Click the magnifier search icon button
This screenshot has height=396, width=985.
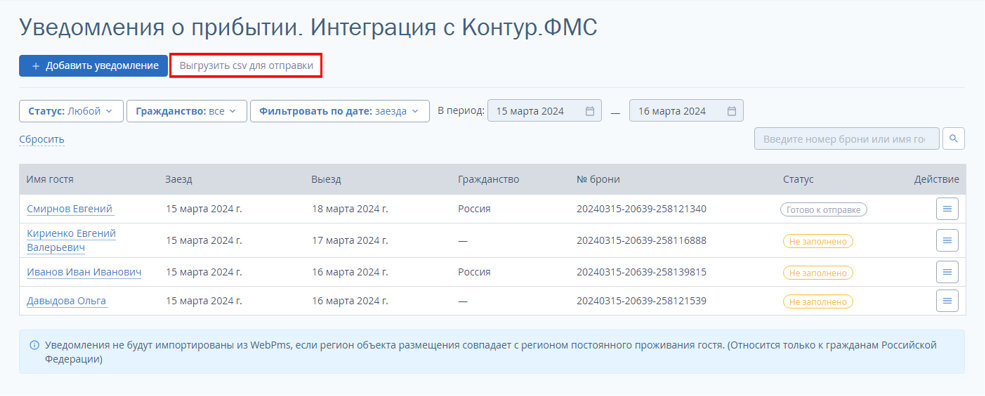(954, 139)
